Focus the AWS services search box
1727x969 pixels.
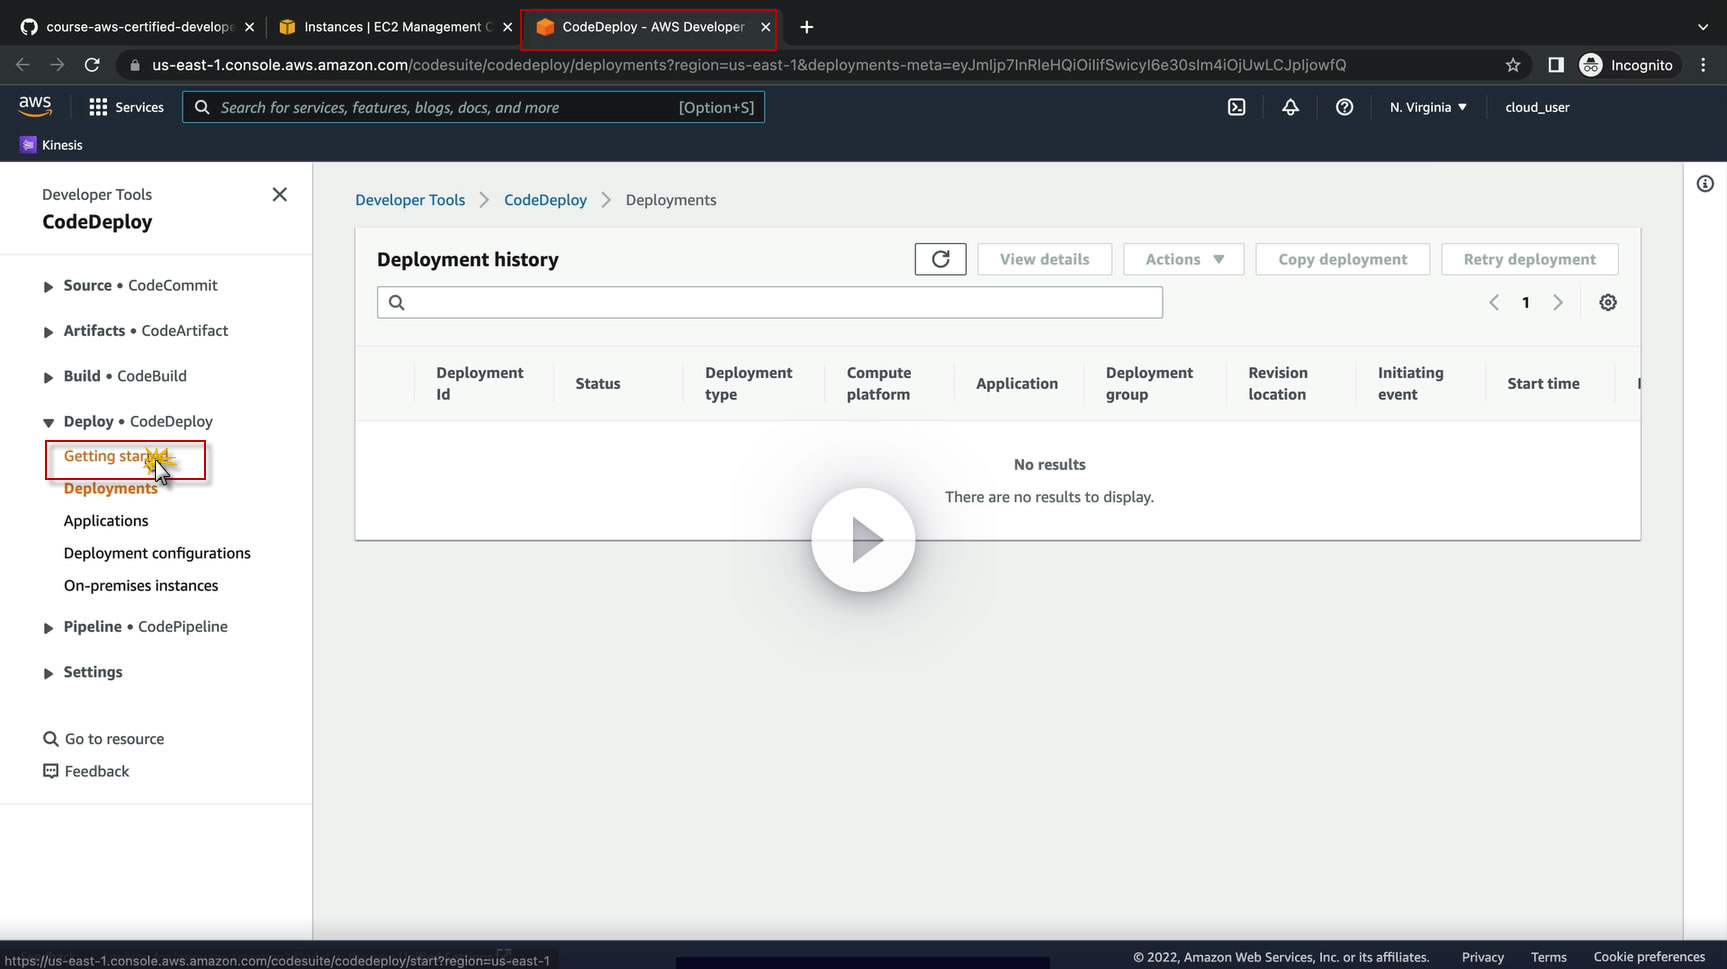474,107
